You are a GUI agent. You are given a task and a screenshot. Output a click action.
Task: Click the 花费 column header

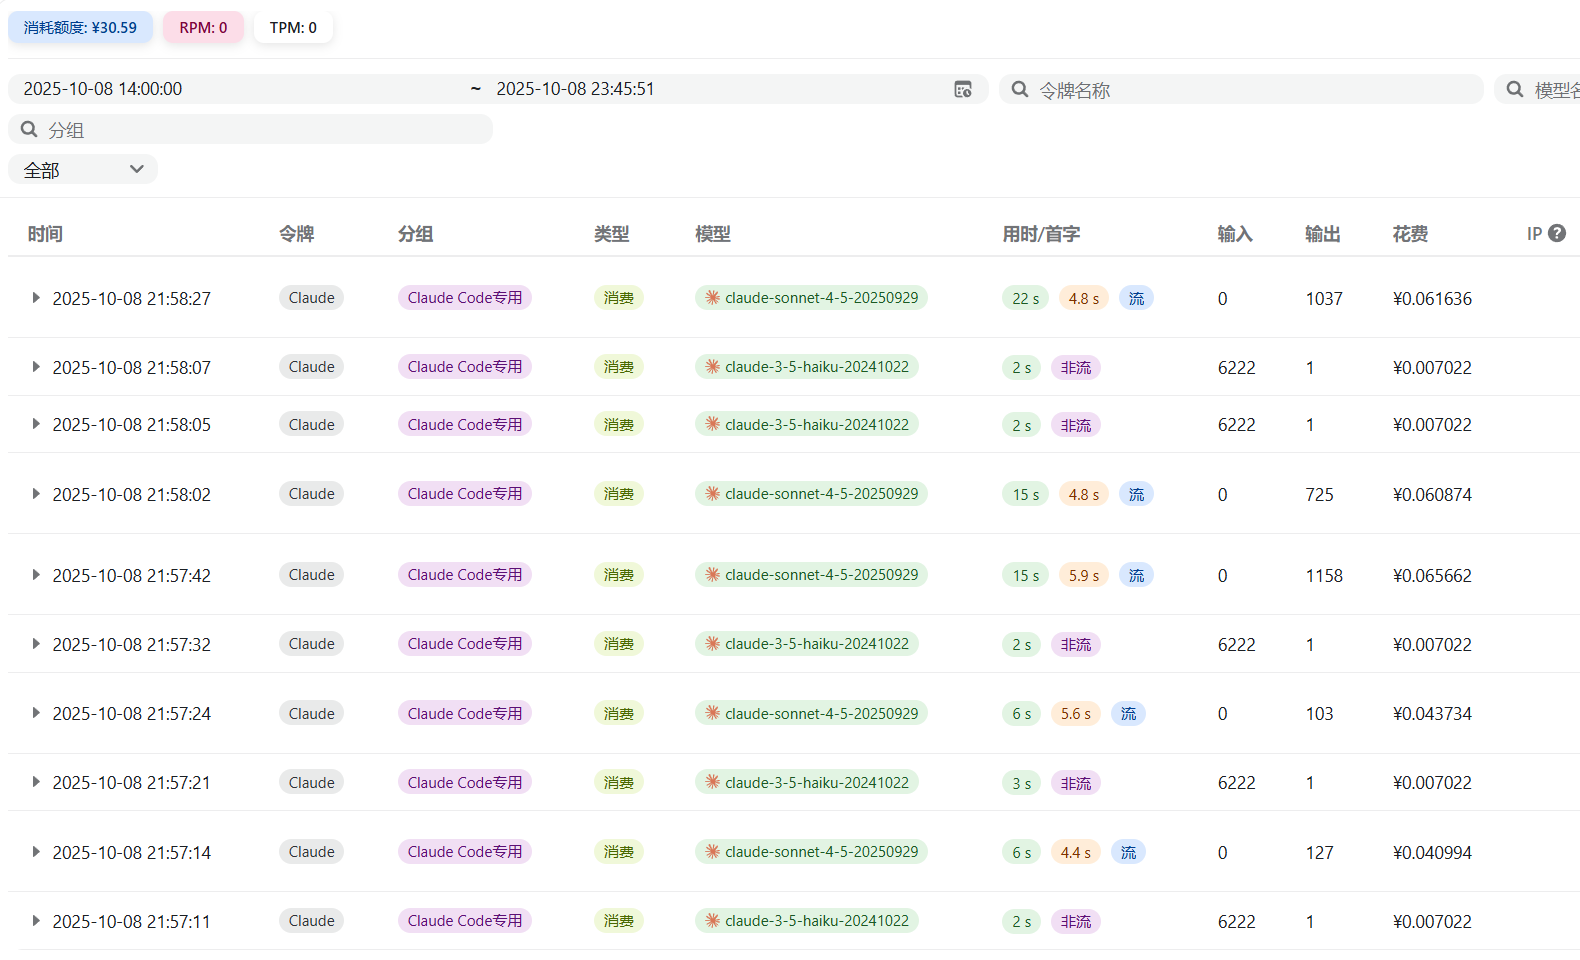pyautogui.click(x=1410, y=234)
